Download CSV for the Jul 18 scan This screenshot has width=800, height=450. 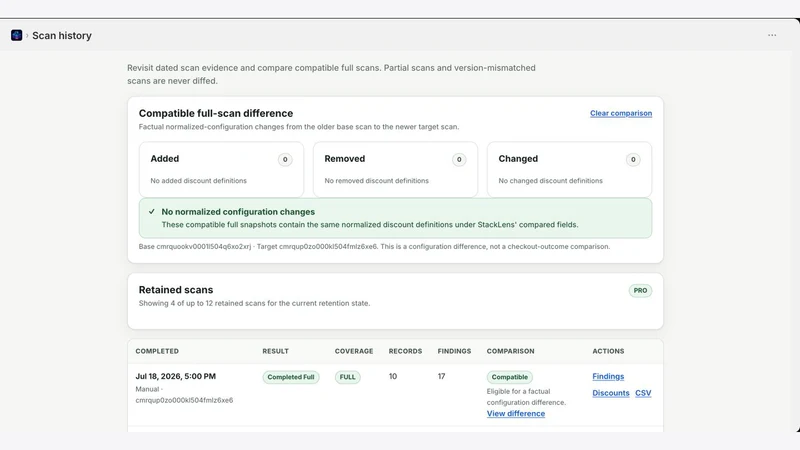point(643,393)
